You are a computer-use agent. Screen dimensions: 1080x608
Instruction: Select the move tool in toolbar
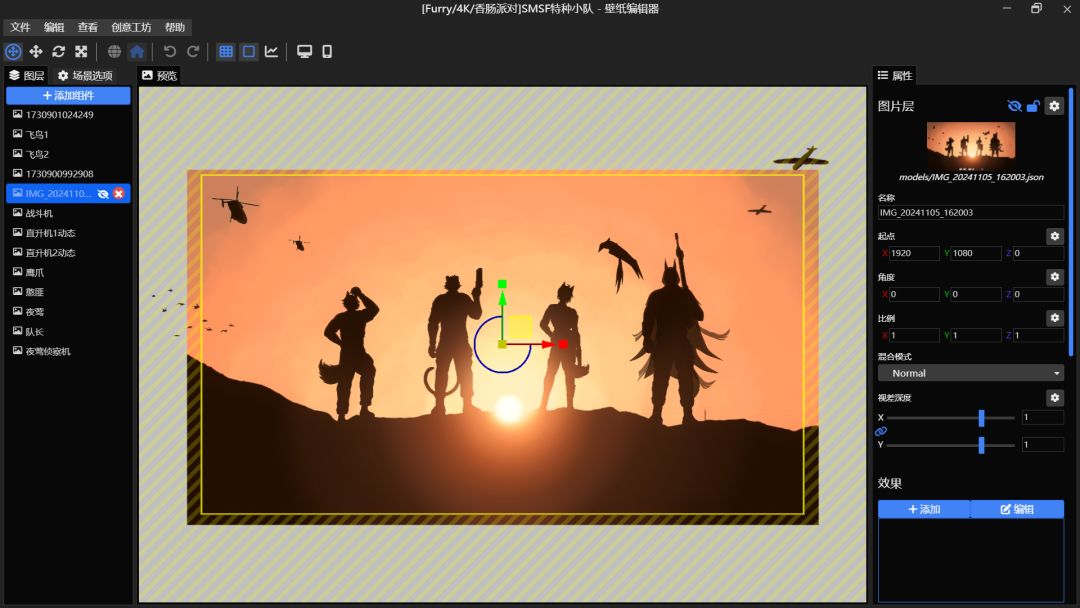tap(36, 51)
